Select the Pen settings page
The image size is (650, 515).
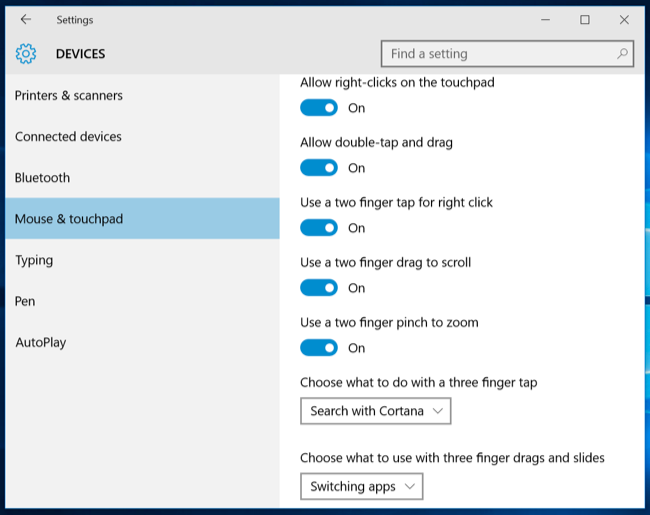tap(26, 301)
